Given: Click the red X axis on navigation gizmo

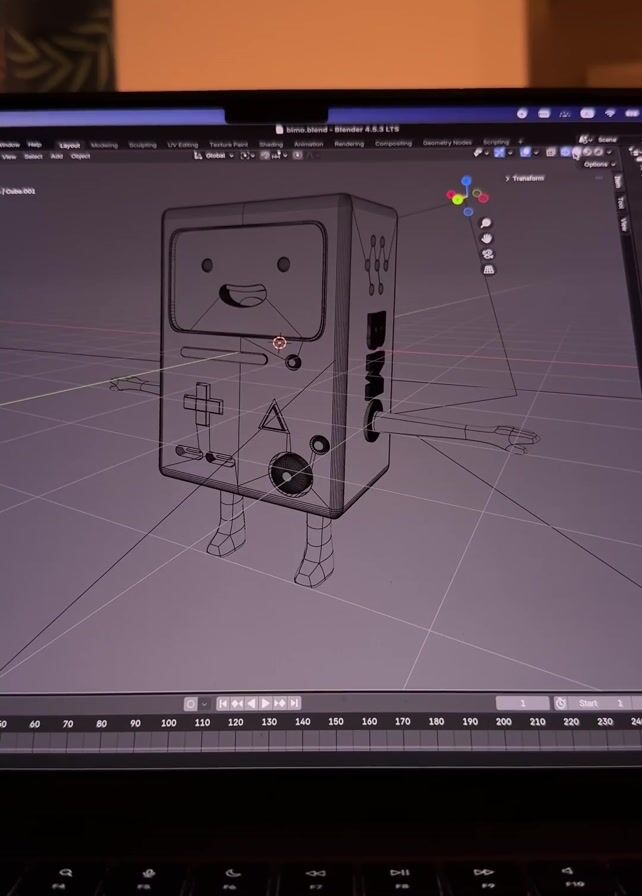Looking at the screenshot, I should (482, 197).
